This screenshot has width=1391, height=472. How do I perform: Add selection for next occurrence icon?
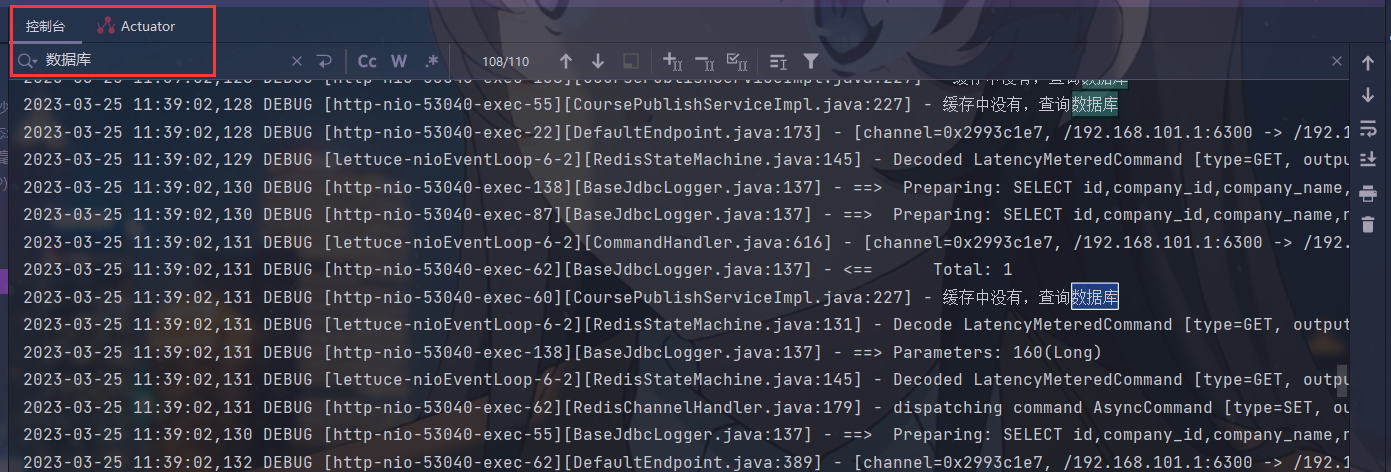(672, 61)
